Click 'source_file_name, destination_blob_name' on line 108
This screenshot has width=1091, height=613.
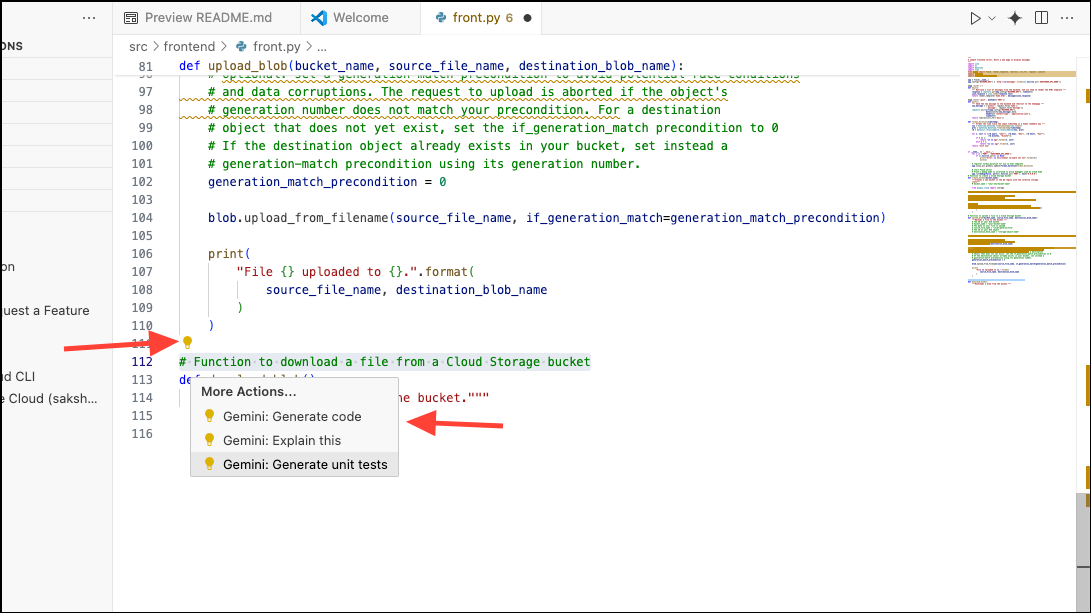click(x=406, y=290)
